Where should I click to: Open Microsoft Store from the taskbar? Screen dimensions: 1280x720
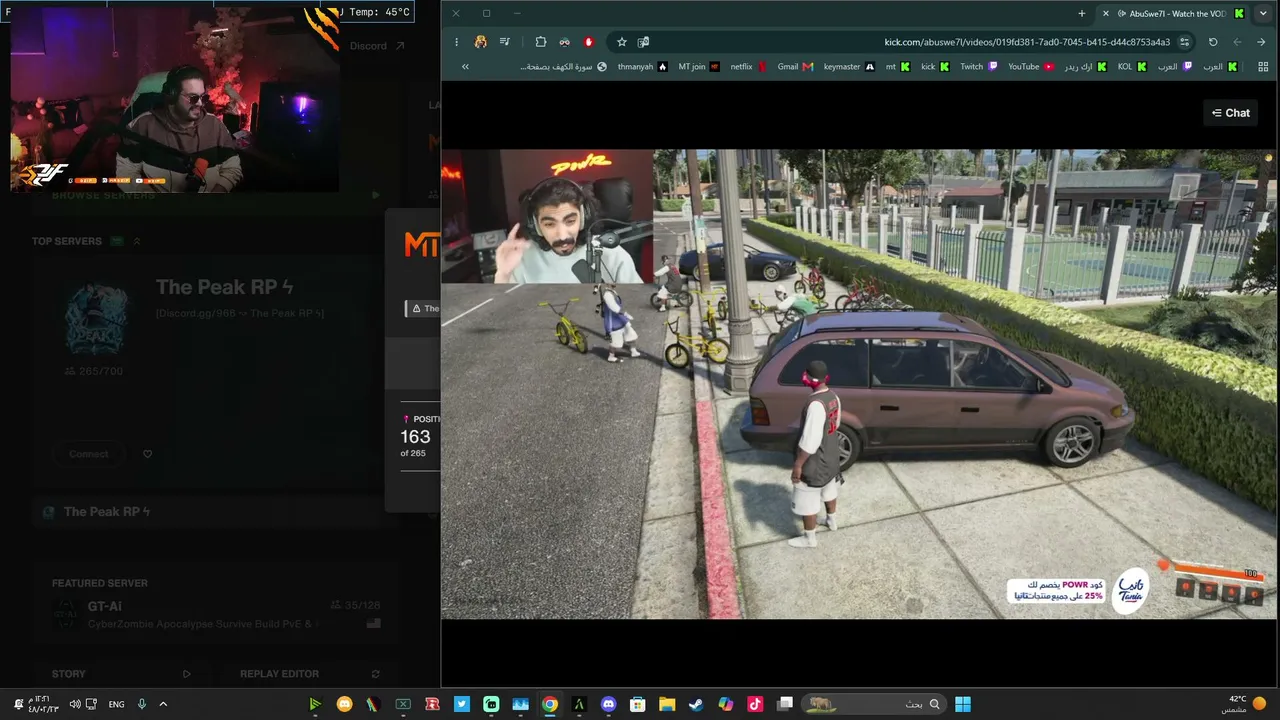pos(638,704)
